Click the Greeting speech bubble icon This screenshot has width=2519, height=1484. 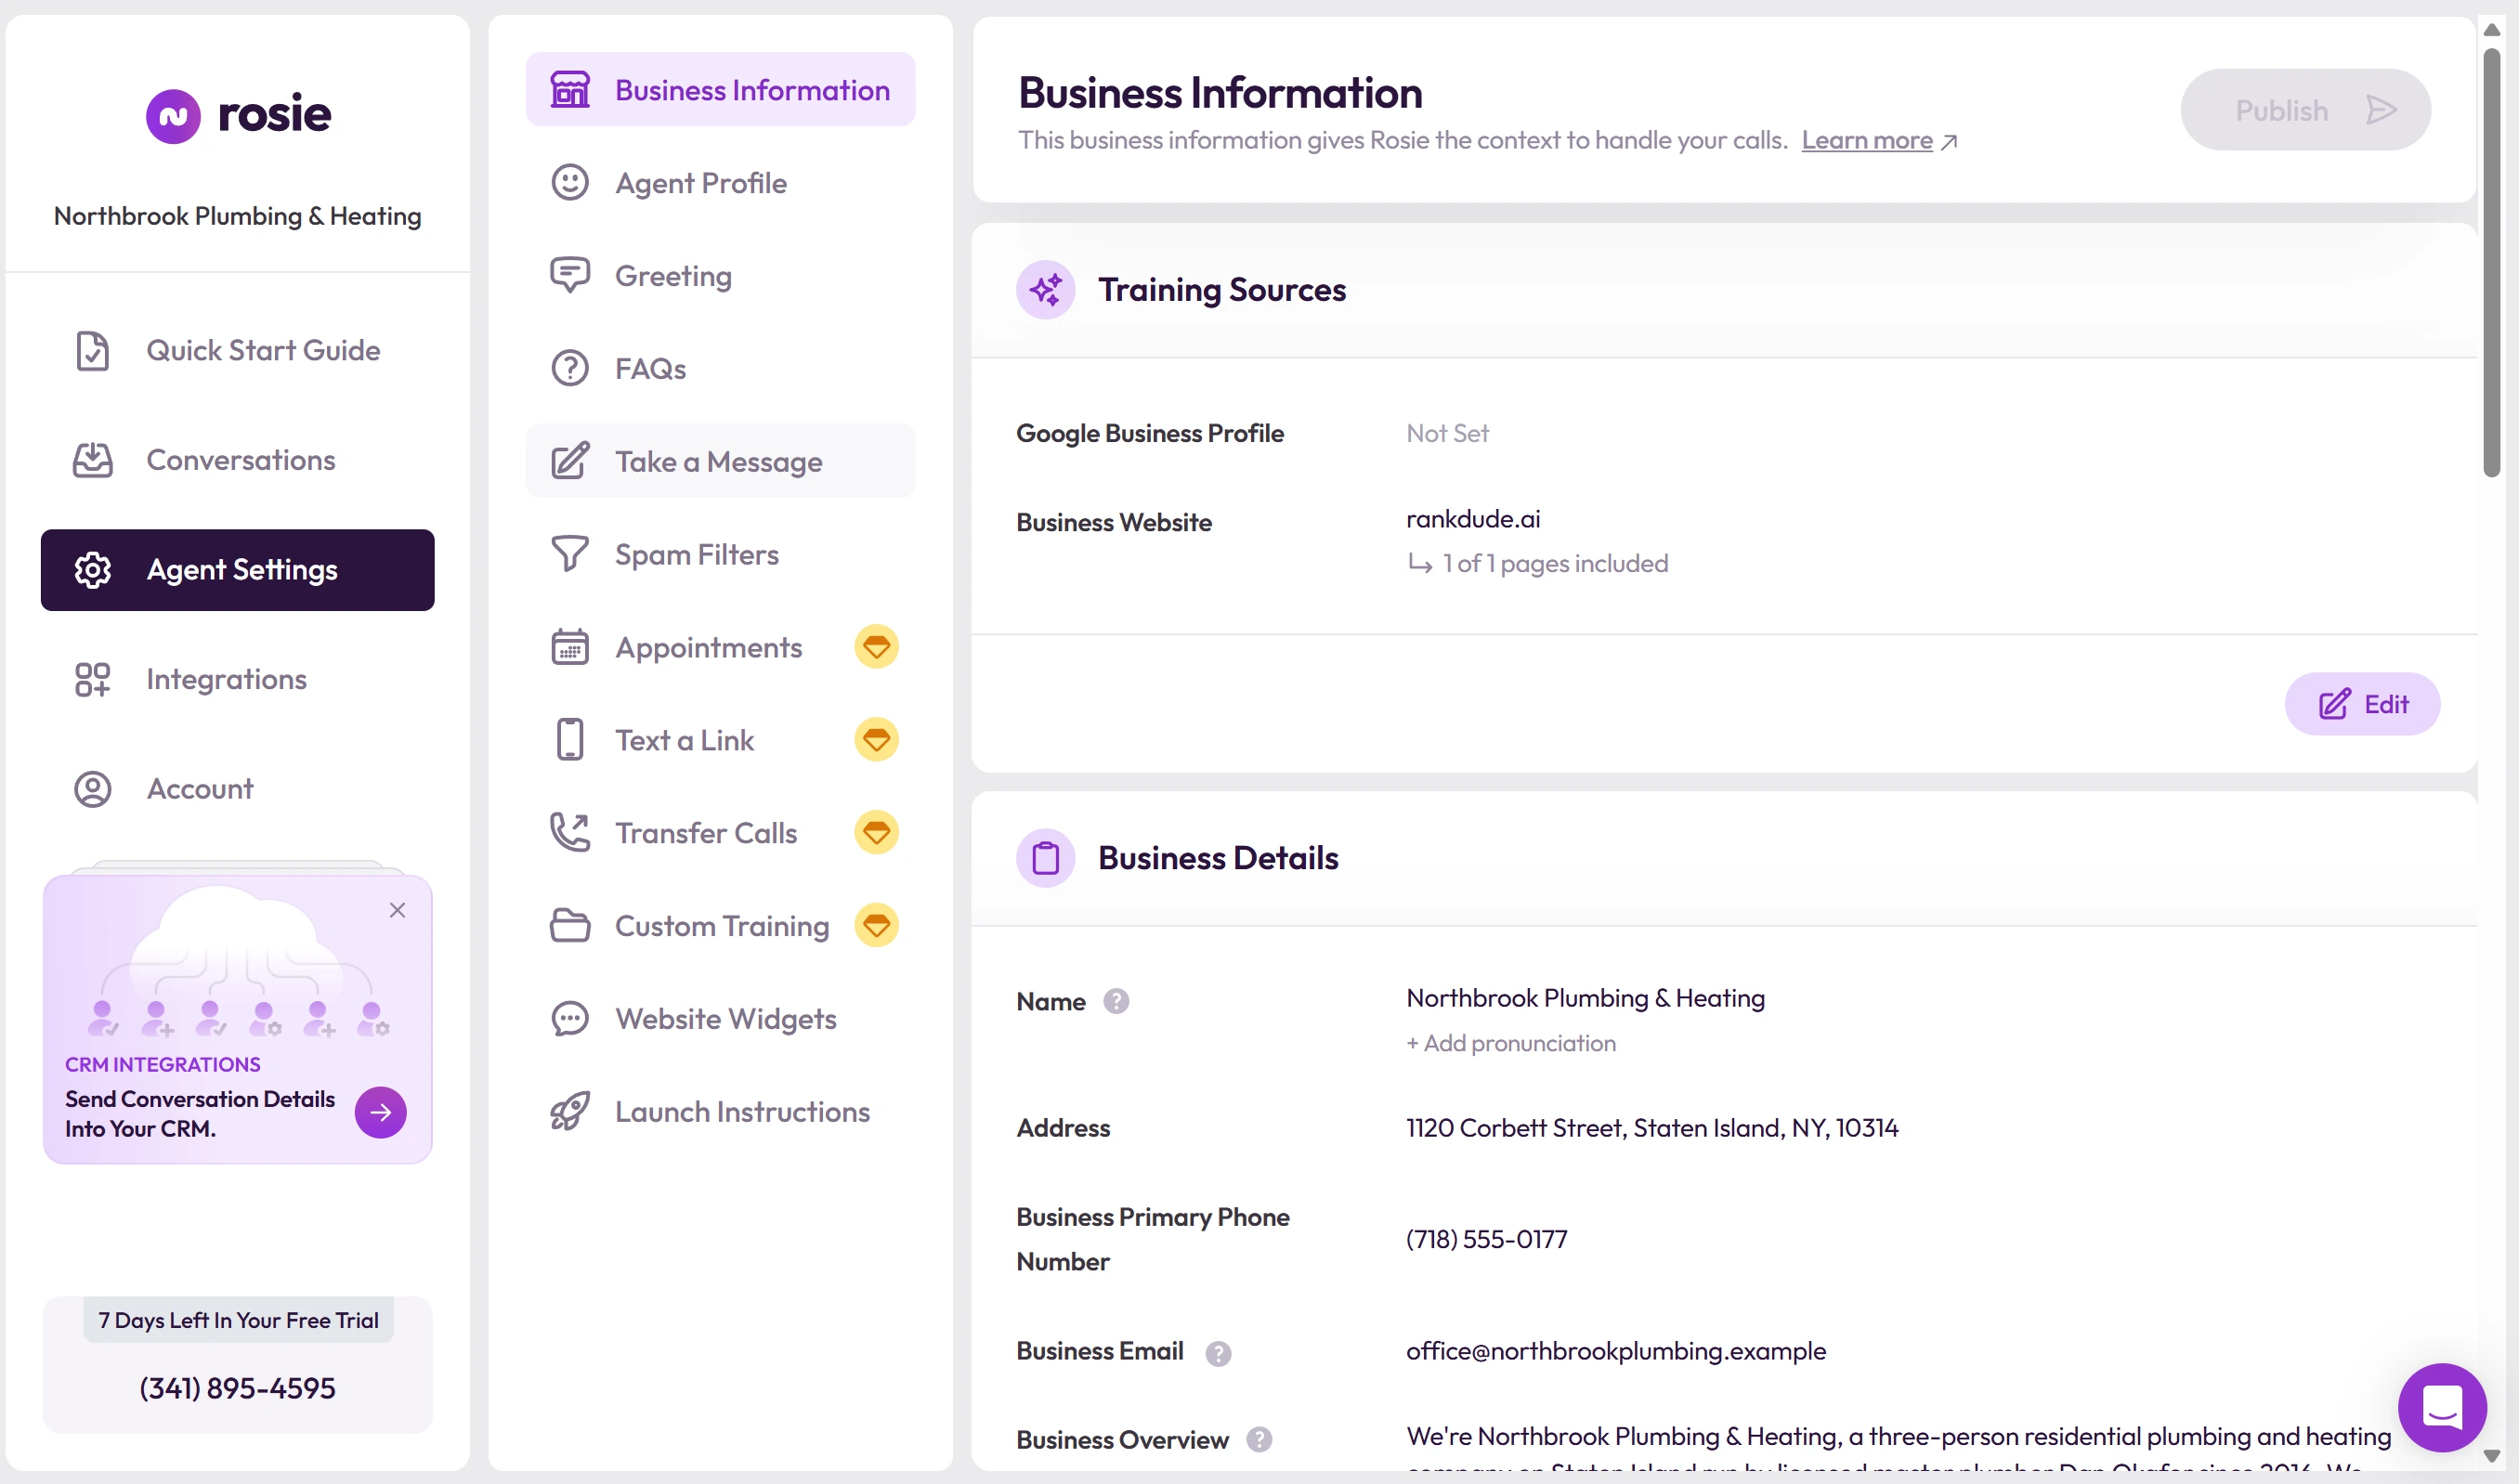(570, 276)
